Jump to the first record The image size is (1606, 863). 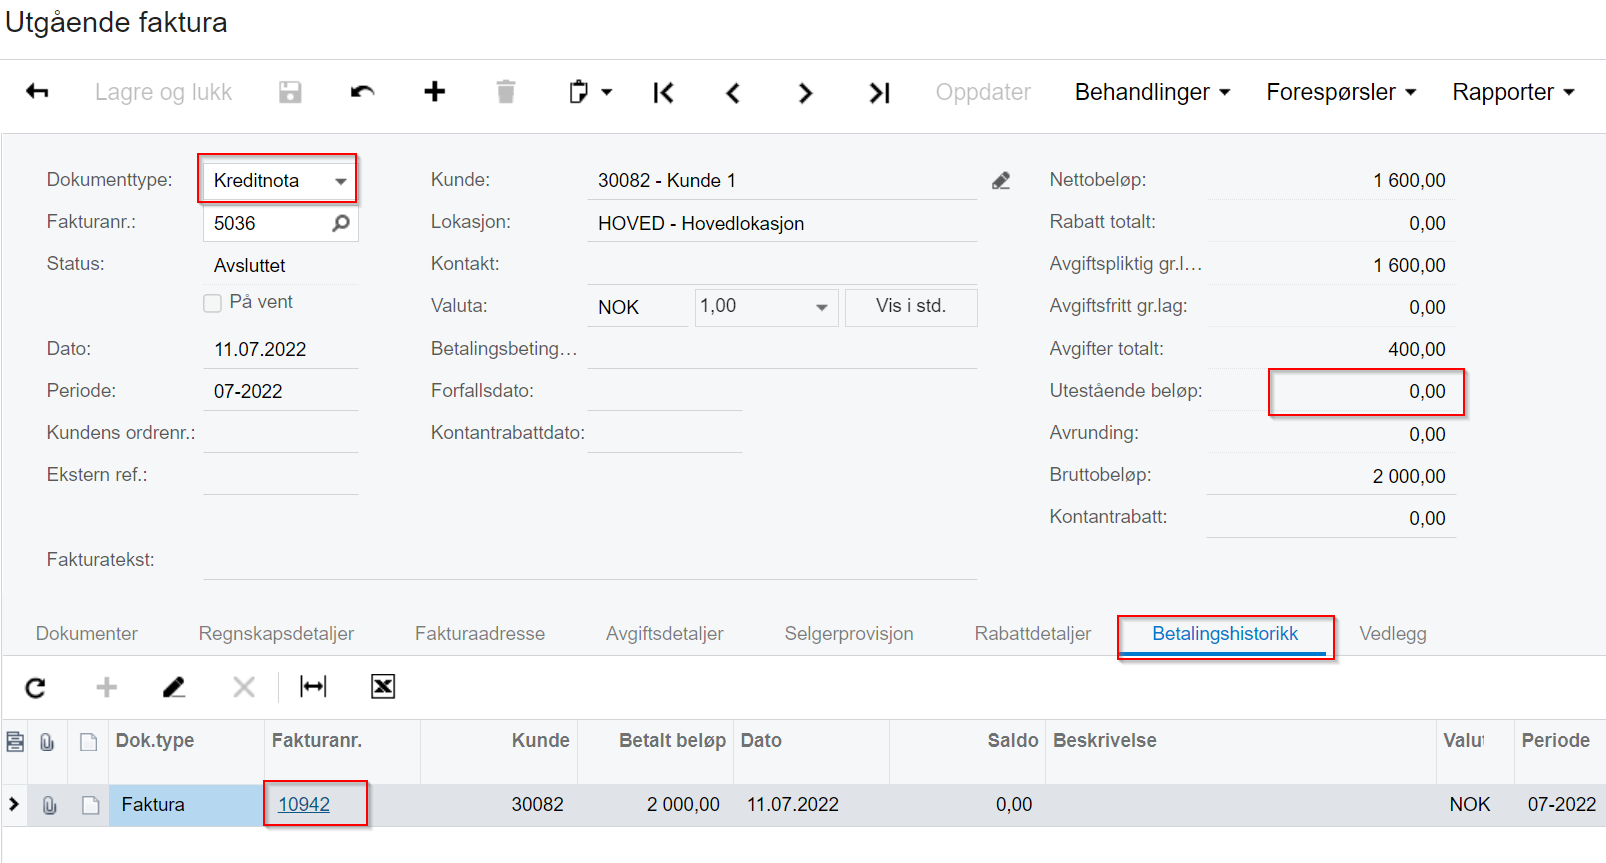click(x=663, y=93)
